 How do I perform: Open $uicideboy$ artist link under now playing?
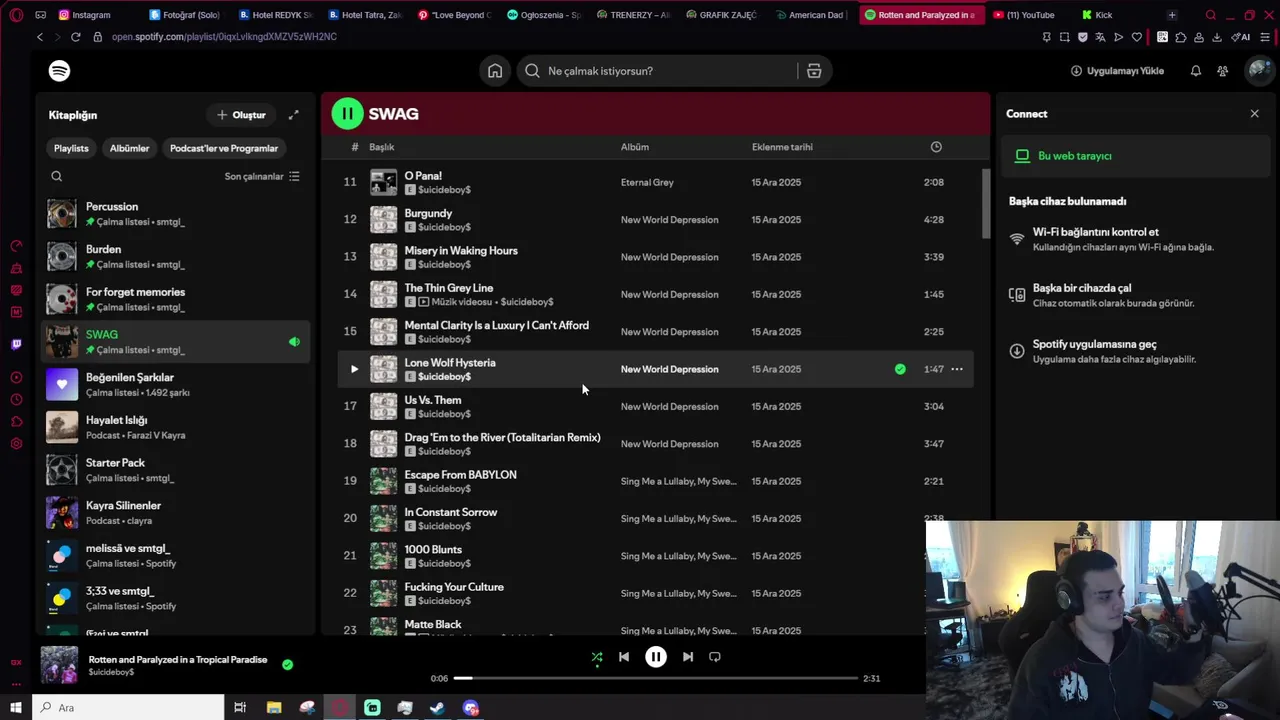[111, 673]
